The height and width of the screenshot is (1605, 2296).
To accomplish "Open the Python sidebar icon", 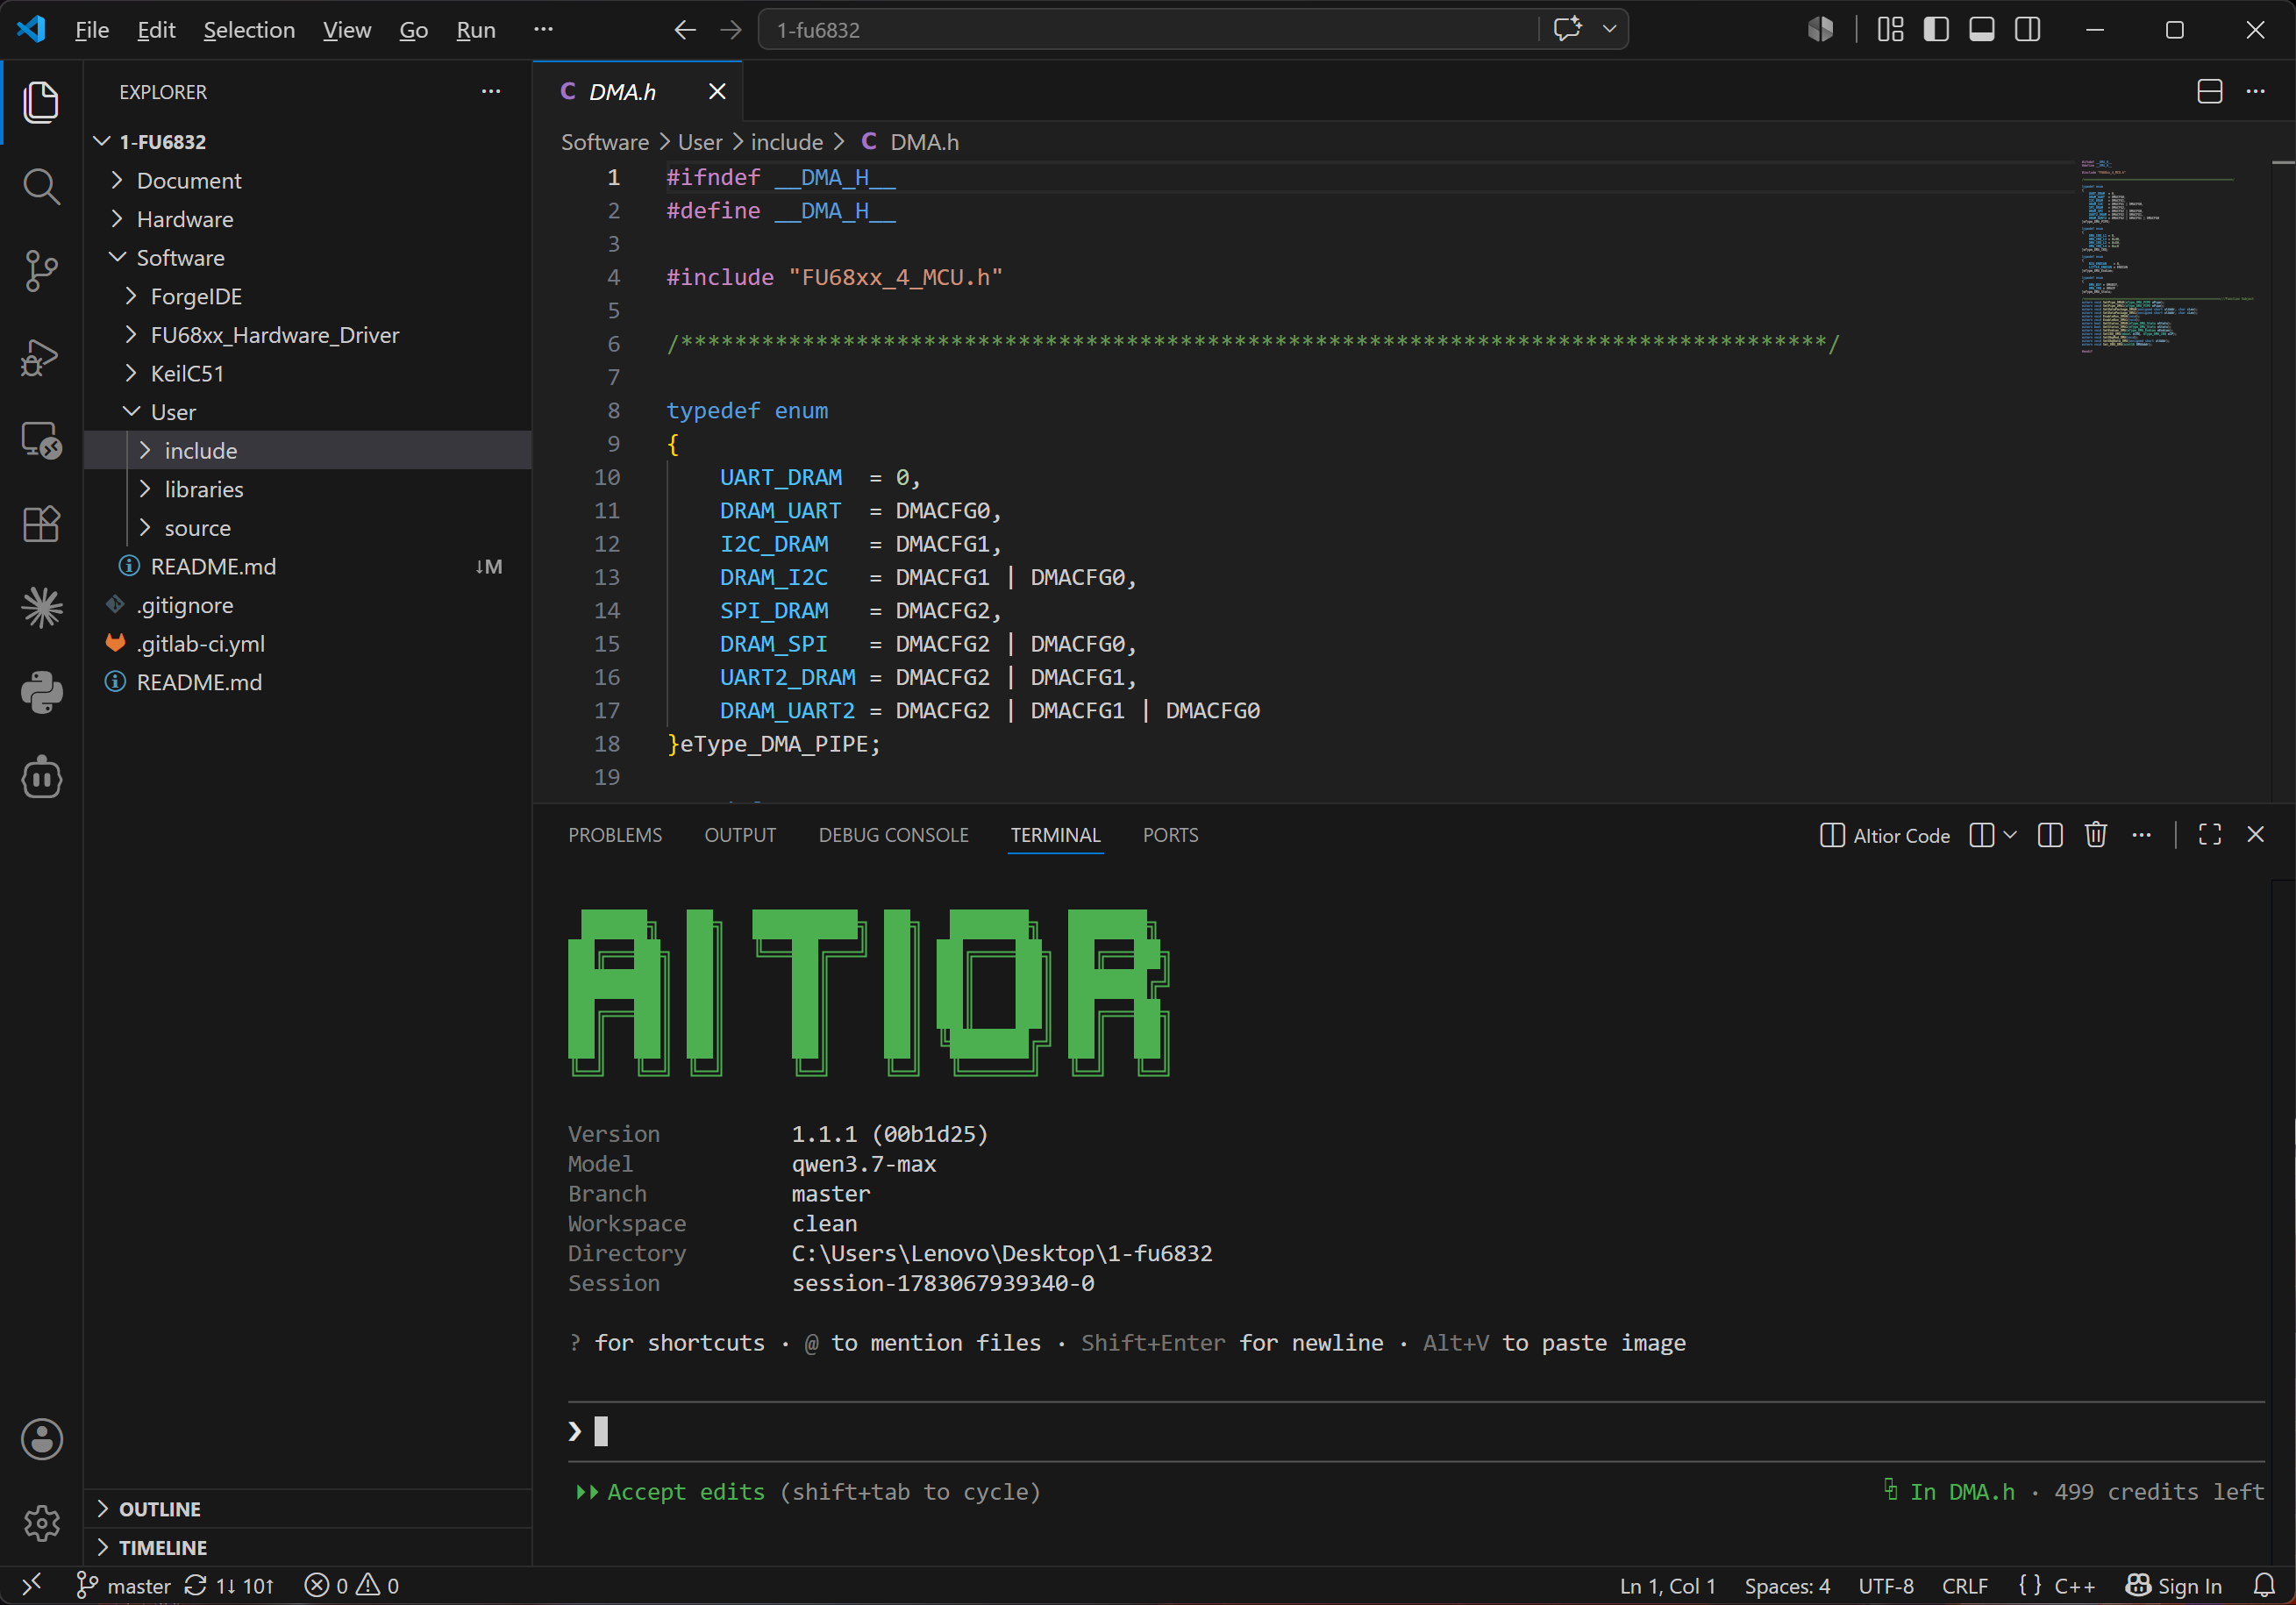I will [41, 692].
